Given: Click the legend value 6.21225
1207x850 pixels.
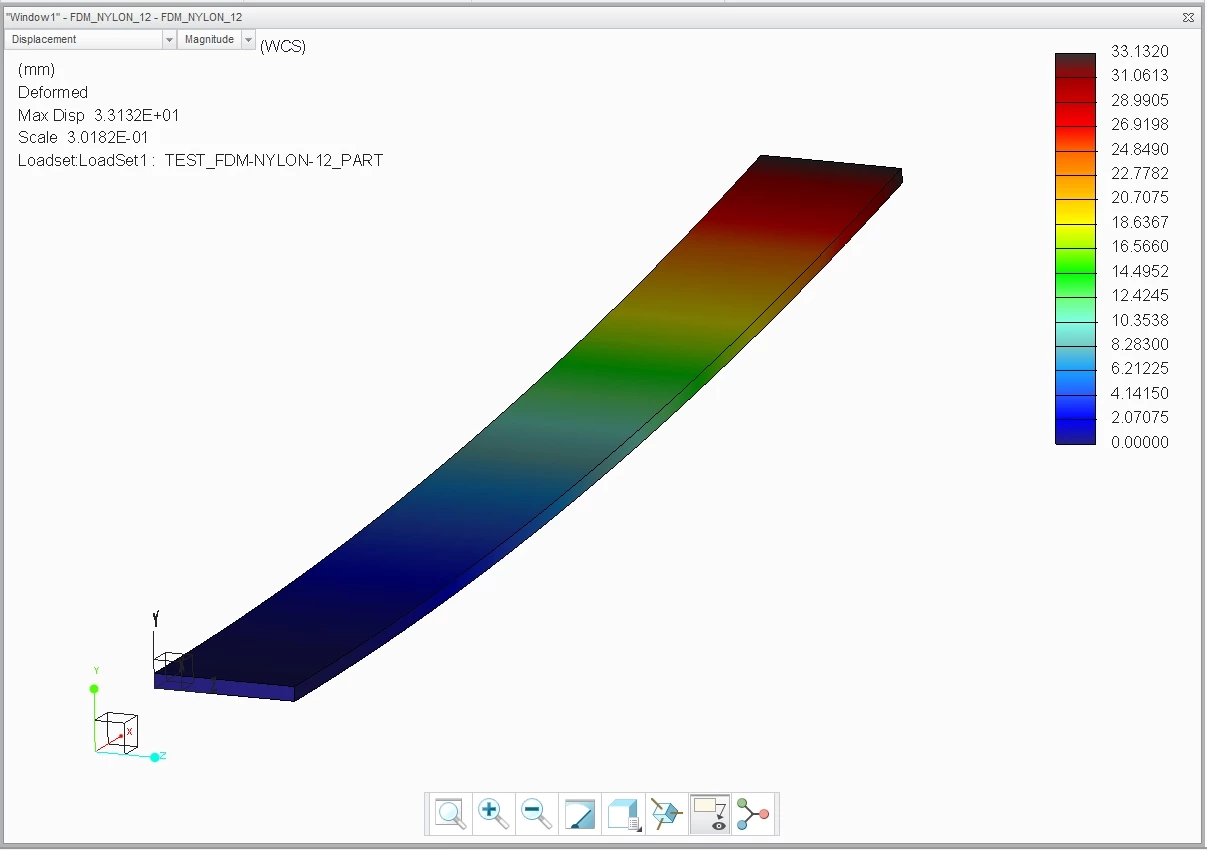Looking at the screenshot, I should 1140,368.
